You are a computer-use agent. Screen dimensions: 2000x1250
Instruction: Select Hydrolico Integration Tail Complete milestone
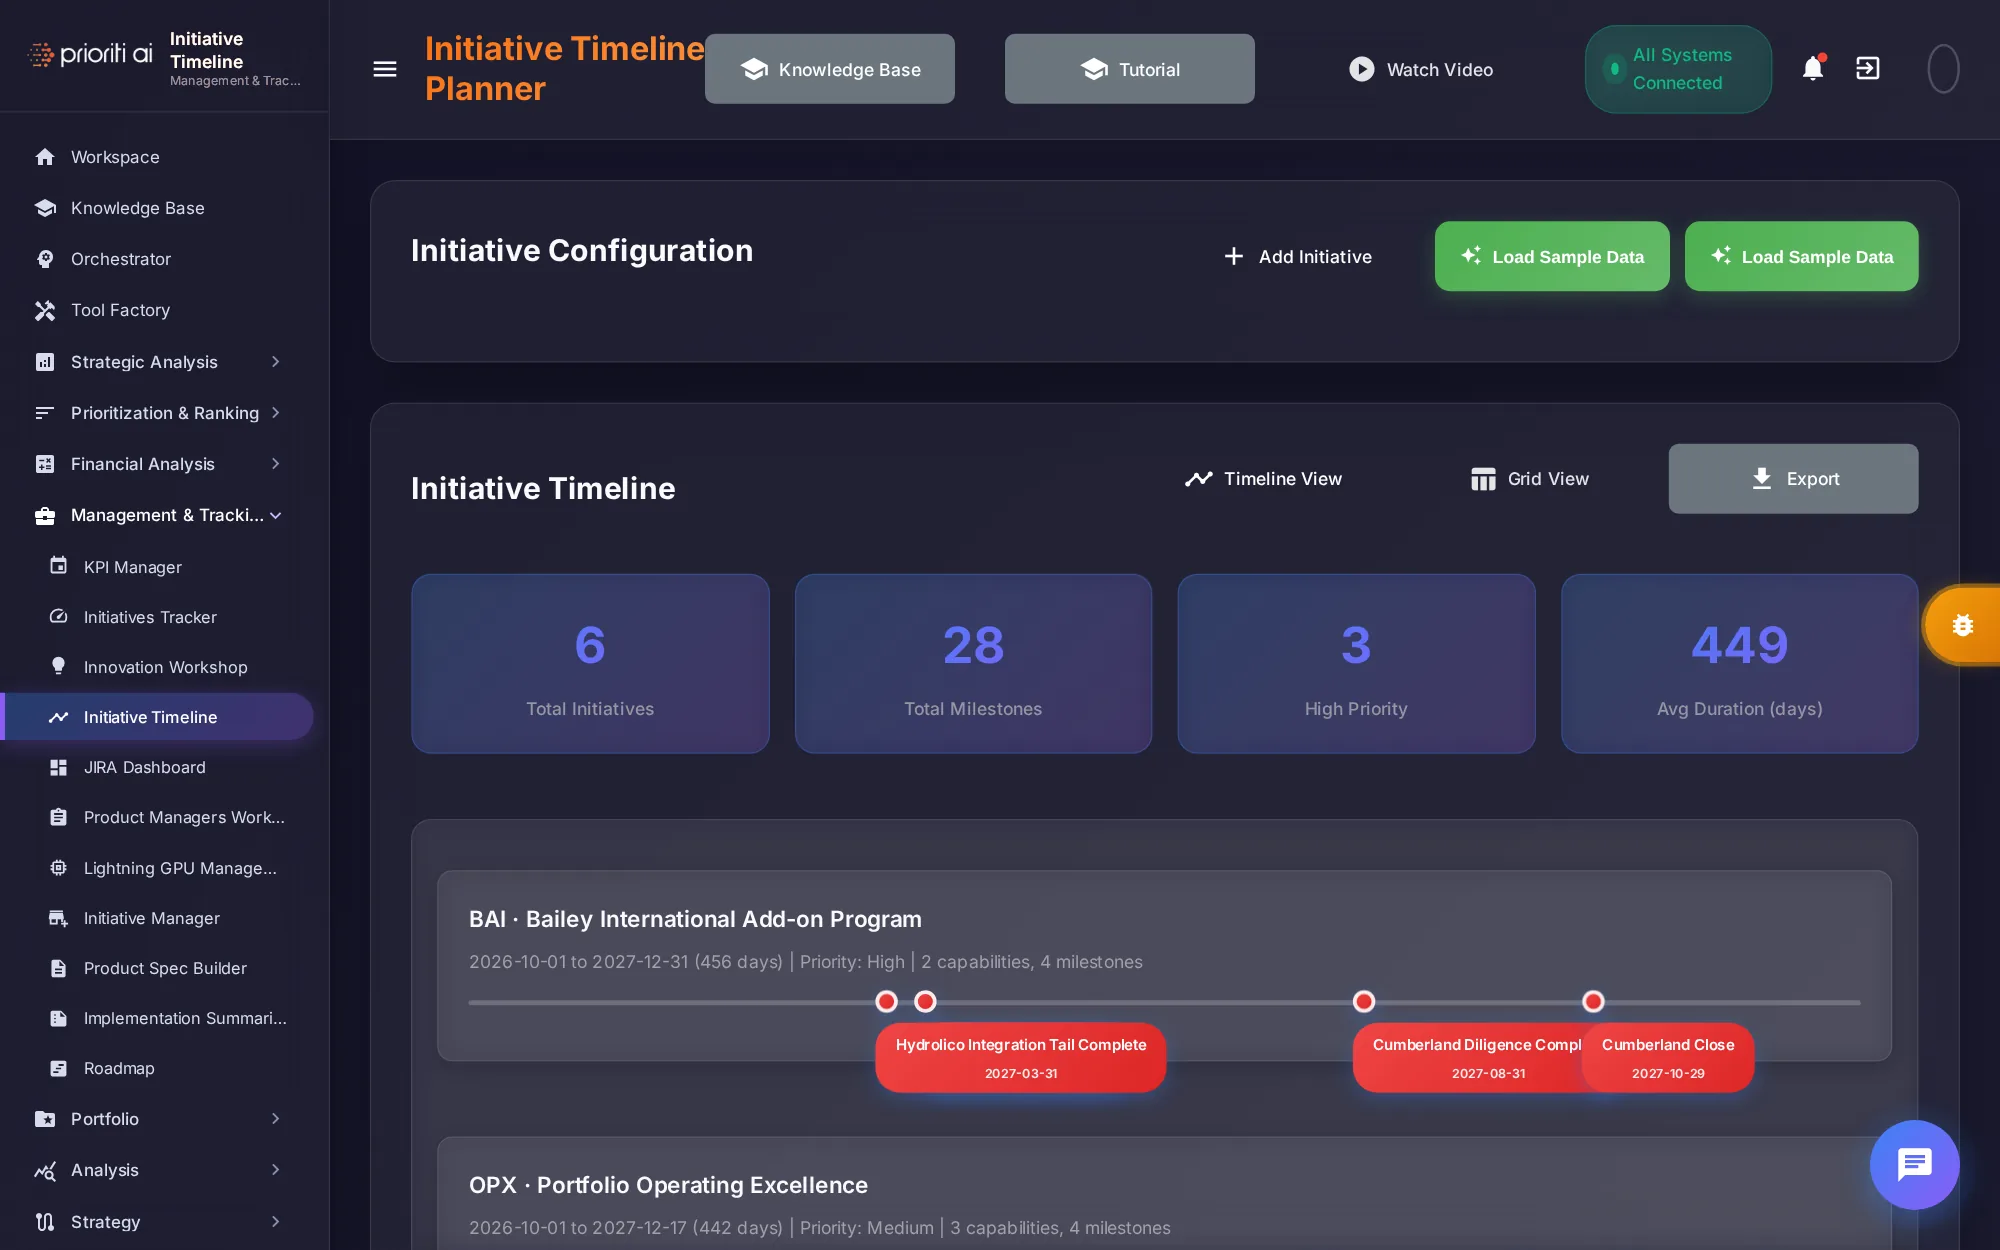(x=1020, y=1057)
